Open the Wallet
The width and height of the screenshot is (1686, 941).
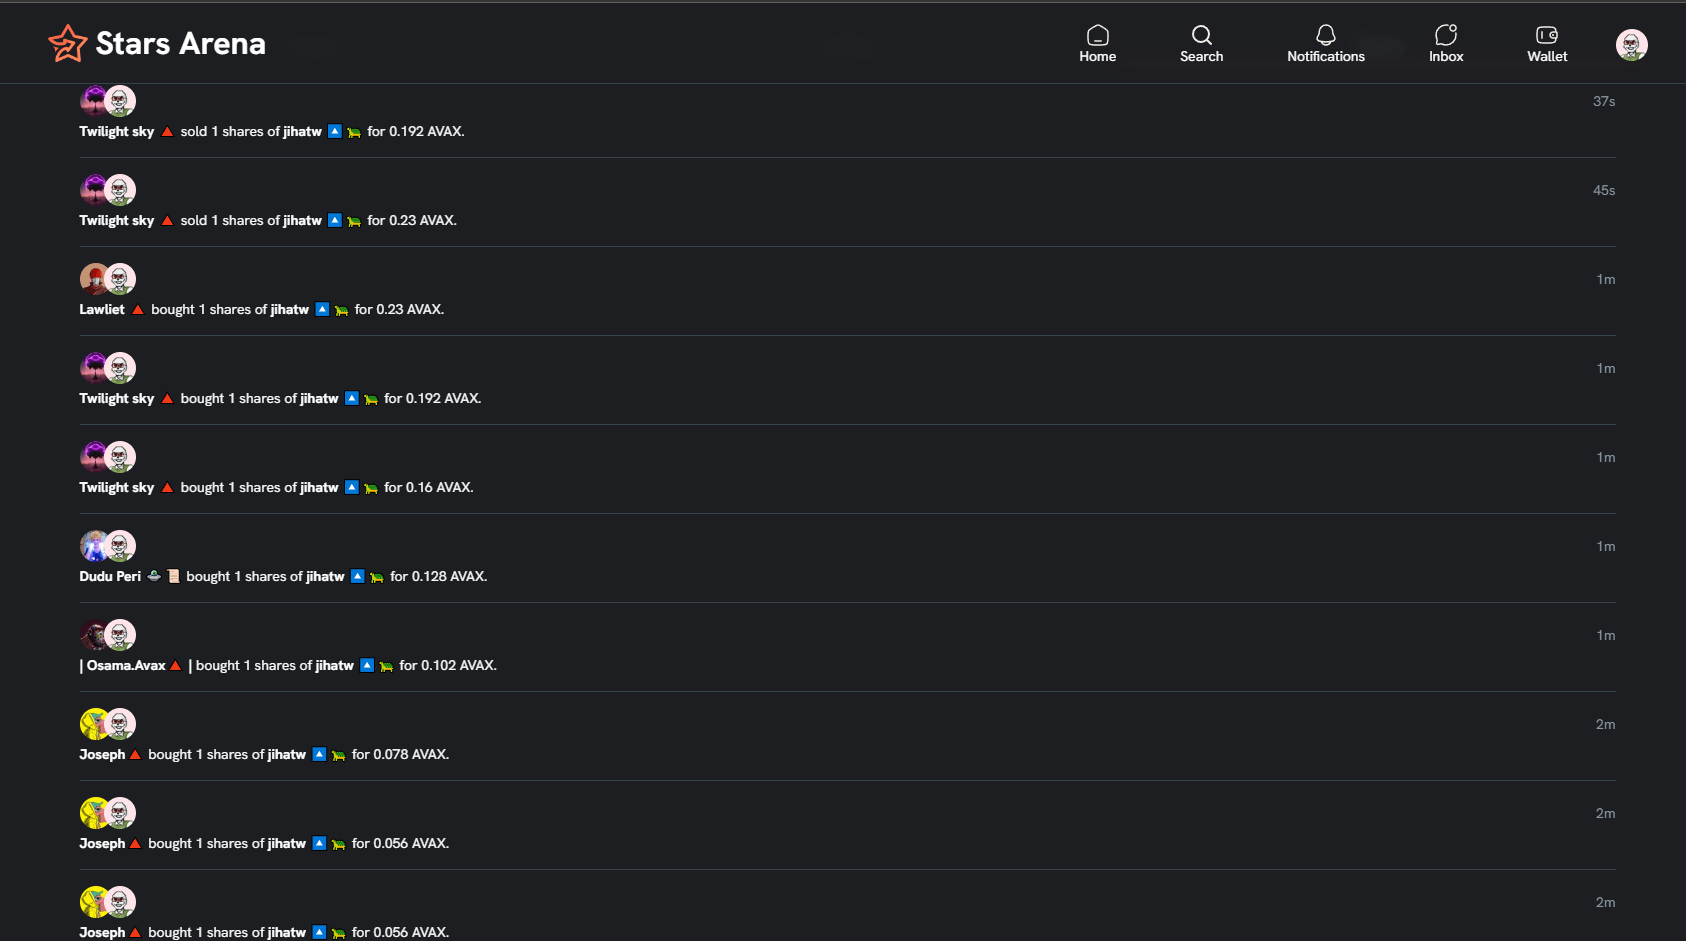point(1546,44)
